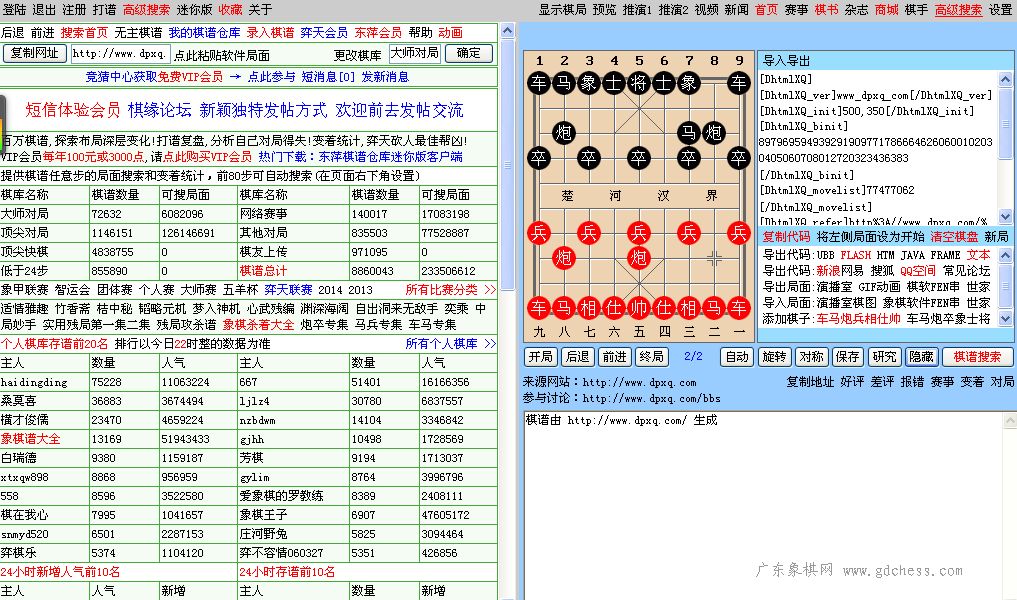Jump to opening with 开局 button
Viewport: 1017px width, 600px height.
[540, 357]
